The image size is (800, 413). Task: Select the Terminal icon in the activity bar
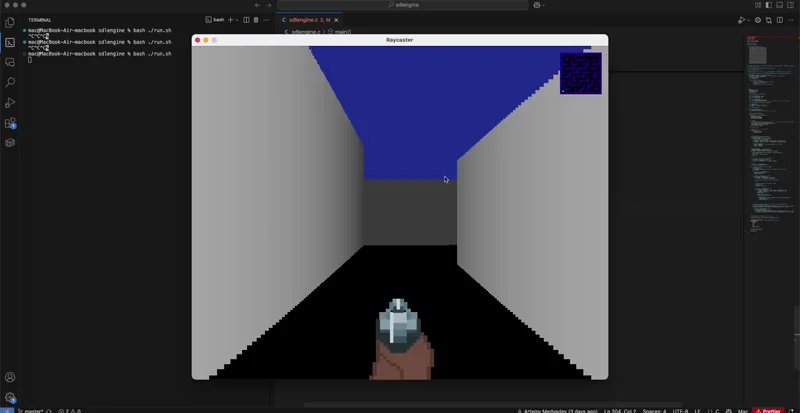point(10,42)
